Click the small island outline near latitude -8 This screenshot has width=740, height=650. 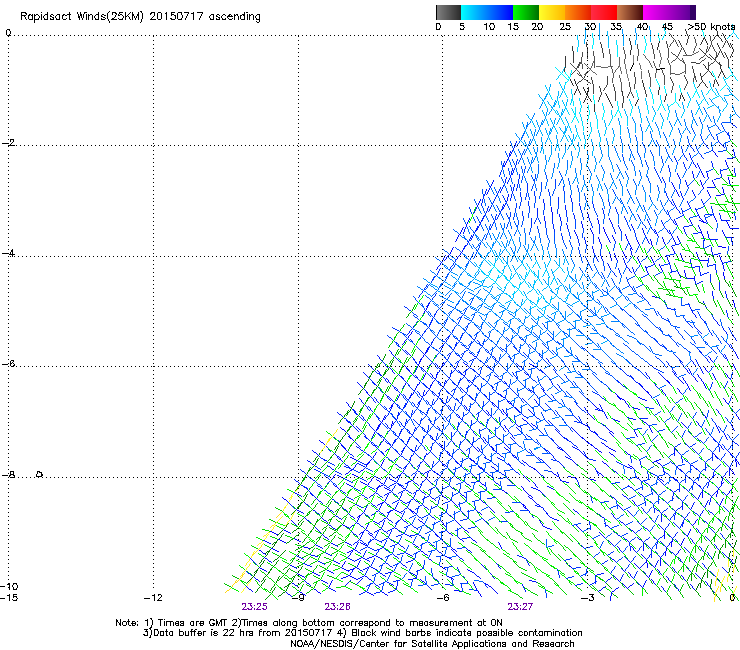40,474
